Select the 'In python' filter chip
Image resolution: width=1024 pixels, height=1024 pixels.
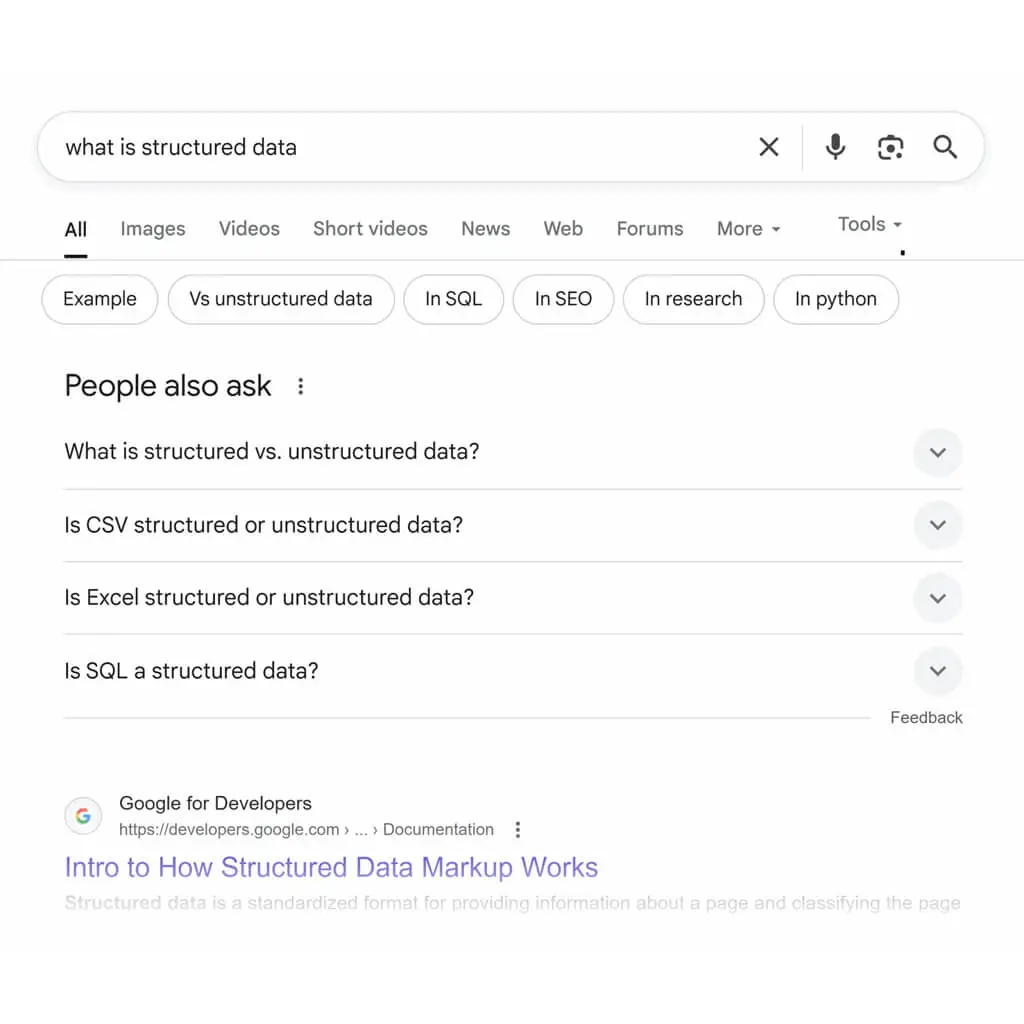coord(836,299)
